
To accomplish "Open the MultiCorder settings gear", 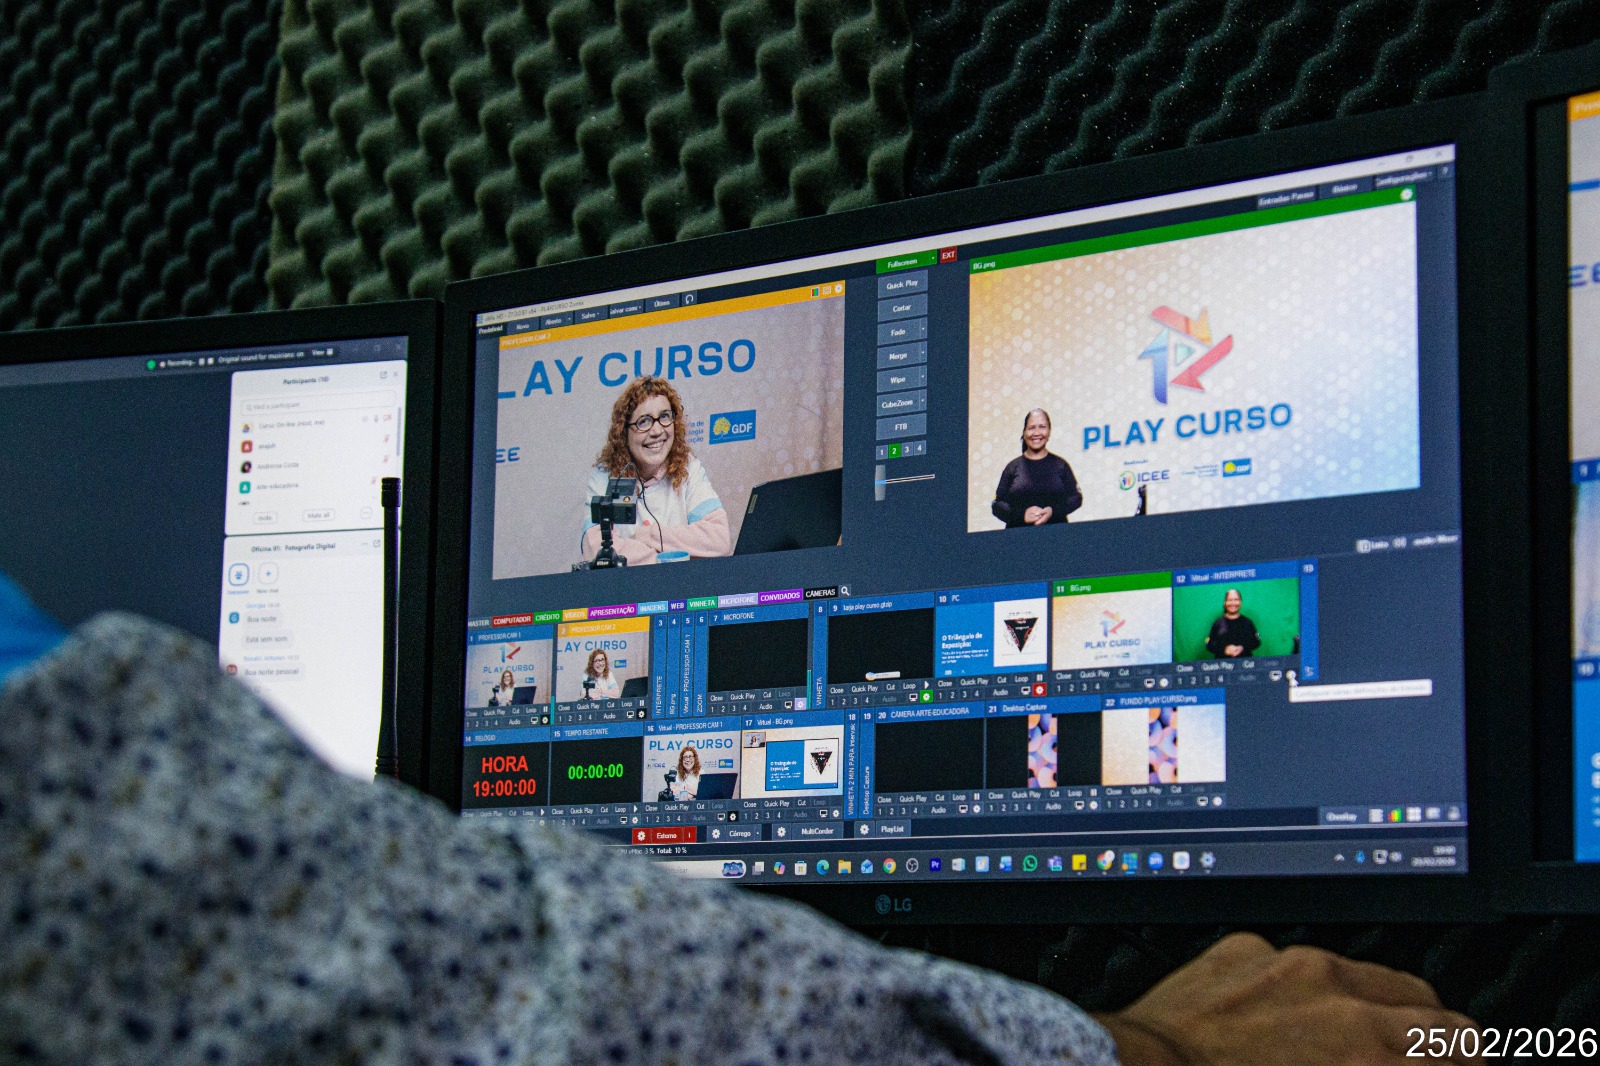I will pyautogui.click(x=781, y=831).
